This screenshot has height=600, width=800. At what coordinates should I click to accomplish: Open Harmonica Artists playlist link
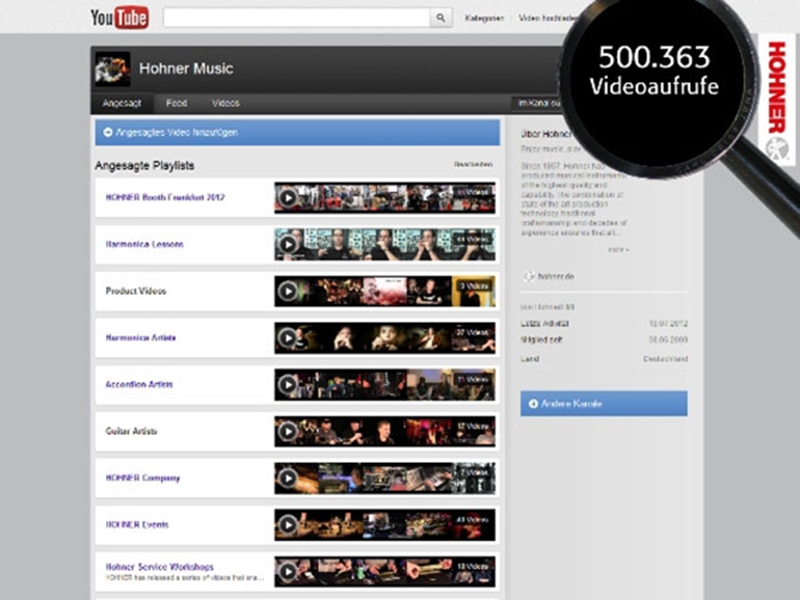pos(140,338)
